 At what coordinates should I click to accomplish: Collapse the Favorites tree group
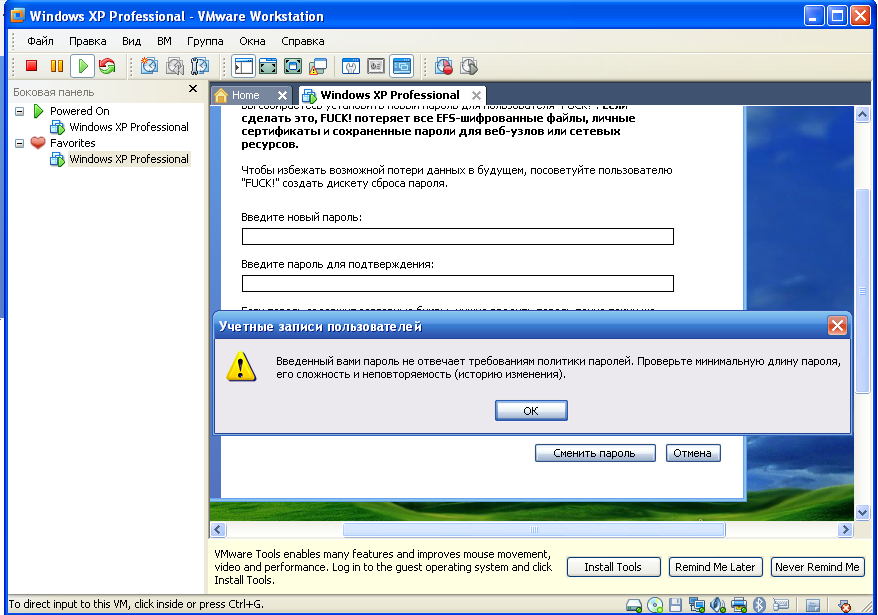pos(20,143)
